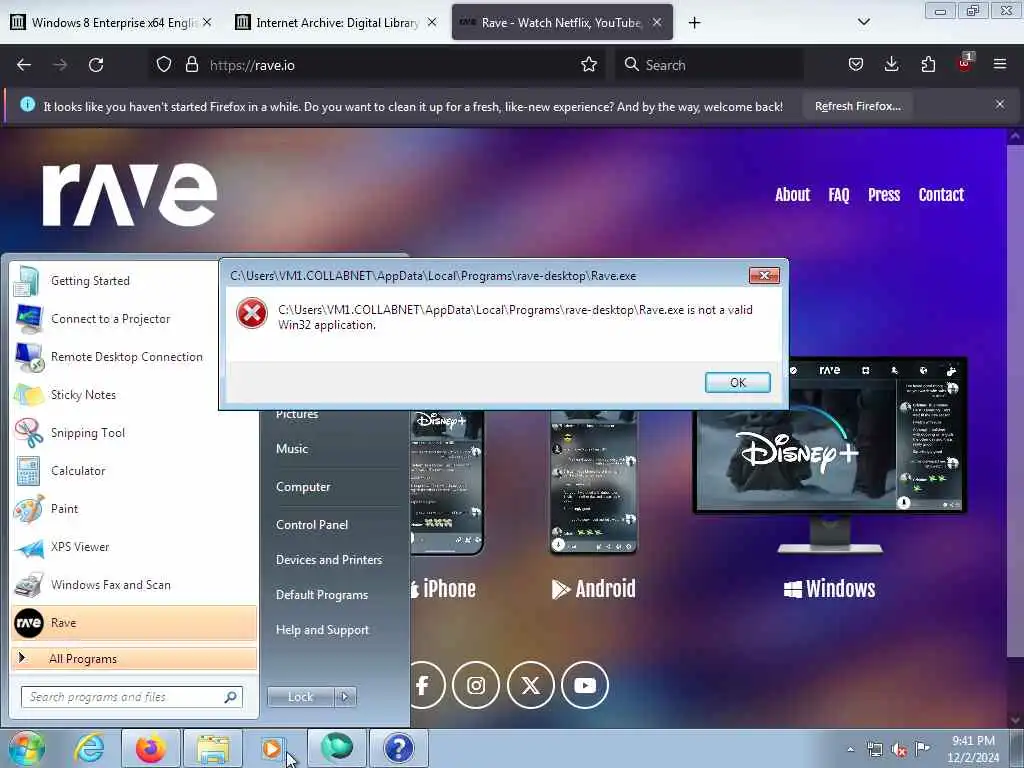This screenshot has width=1024, height=768.
Task: Launch XPS Viewer
Action: pos(134,547)
